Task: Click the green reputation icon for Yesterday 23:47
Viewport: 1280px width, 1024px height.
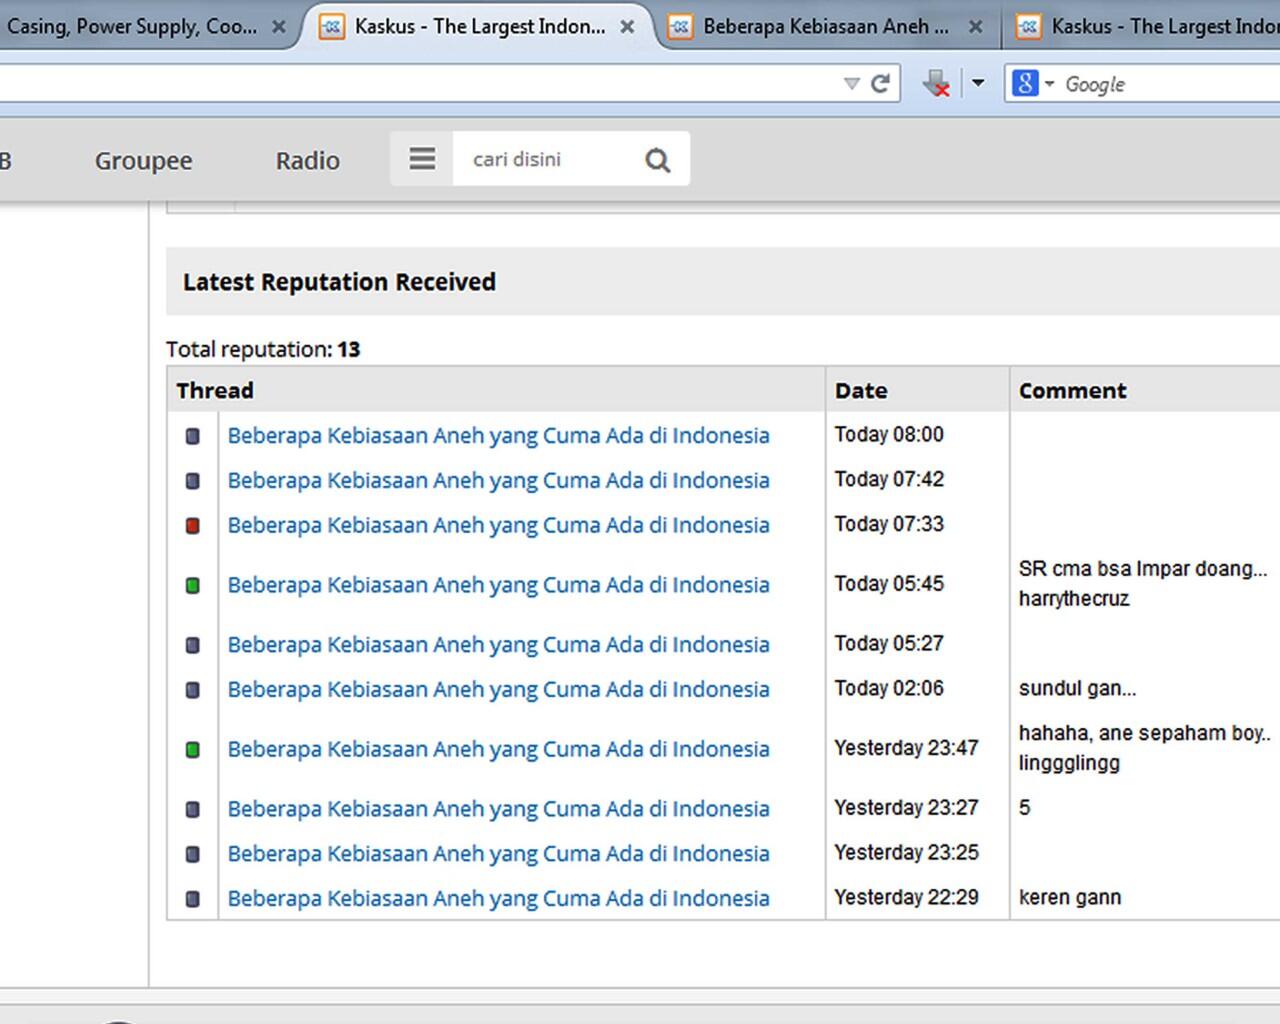Action: pyautogui.click(x=193, y=749)
